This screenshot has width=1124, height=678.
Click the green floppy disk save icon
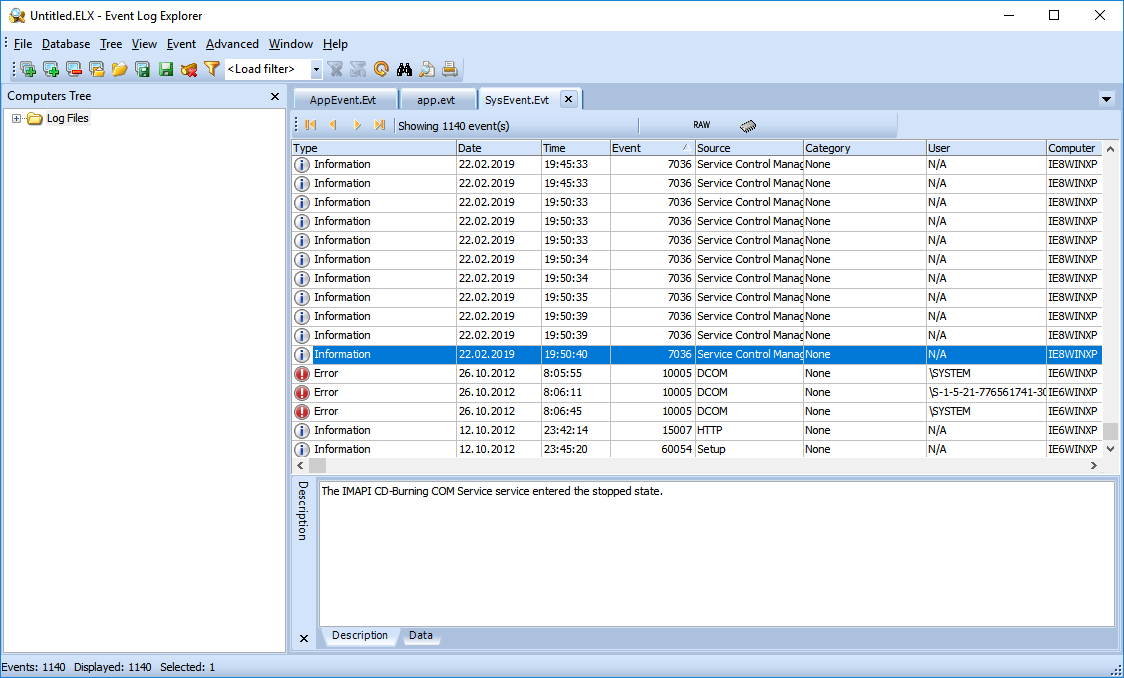click(x=166, y=69)
